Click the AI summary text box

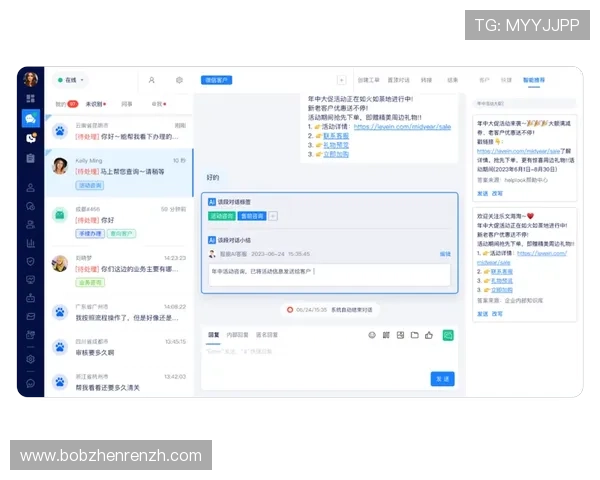(x=329, y=275)
